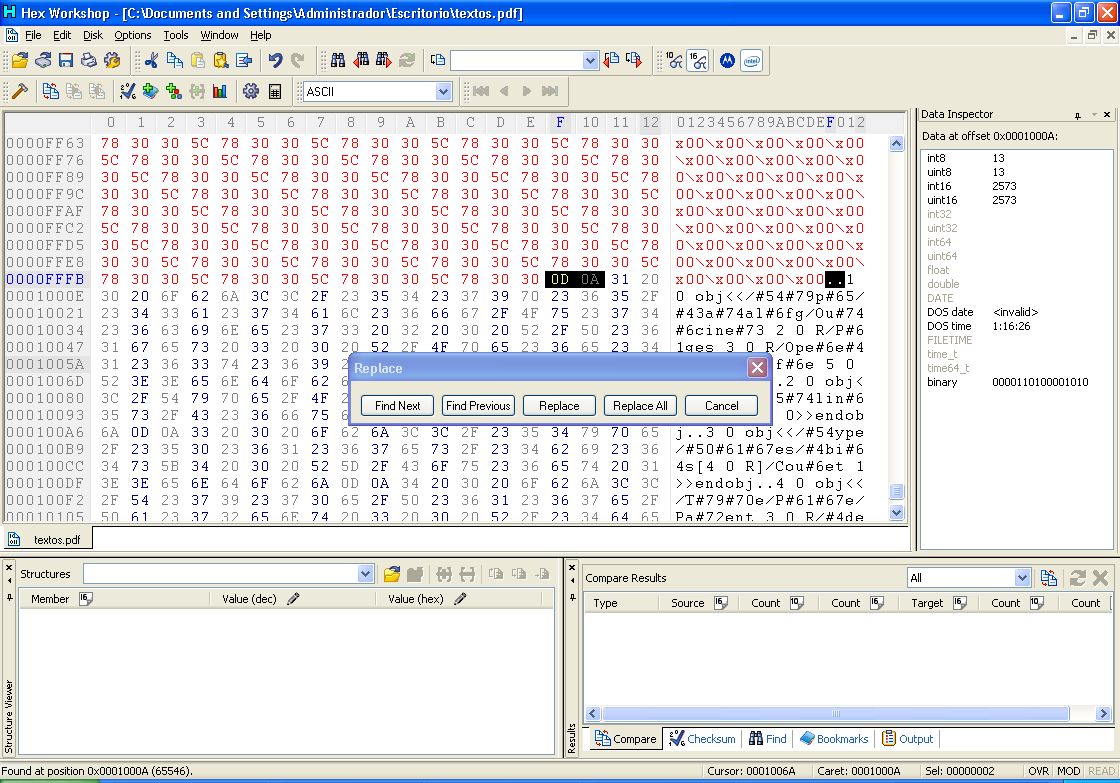Switch to the Find results tab
The height and width of the screenshot is (783, 1120).
(768, 739)
